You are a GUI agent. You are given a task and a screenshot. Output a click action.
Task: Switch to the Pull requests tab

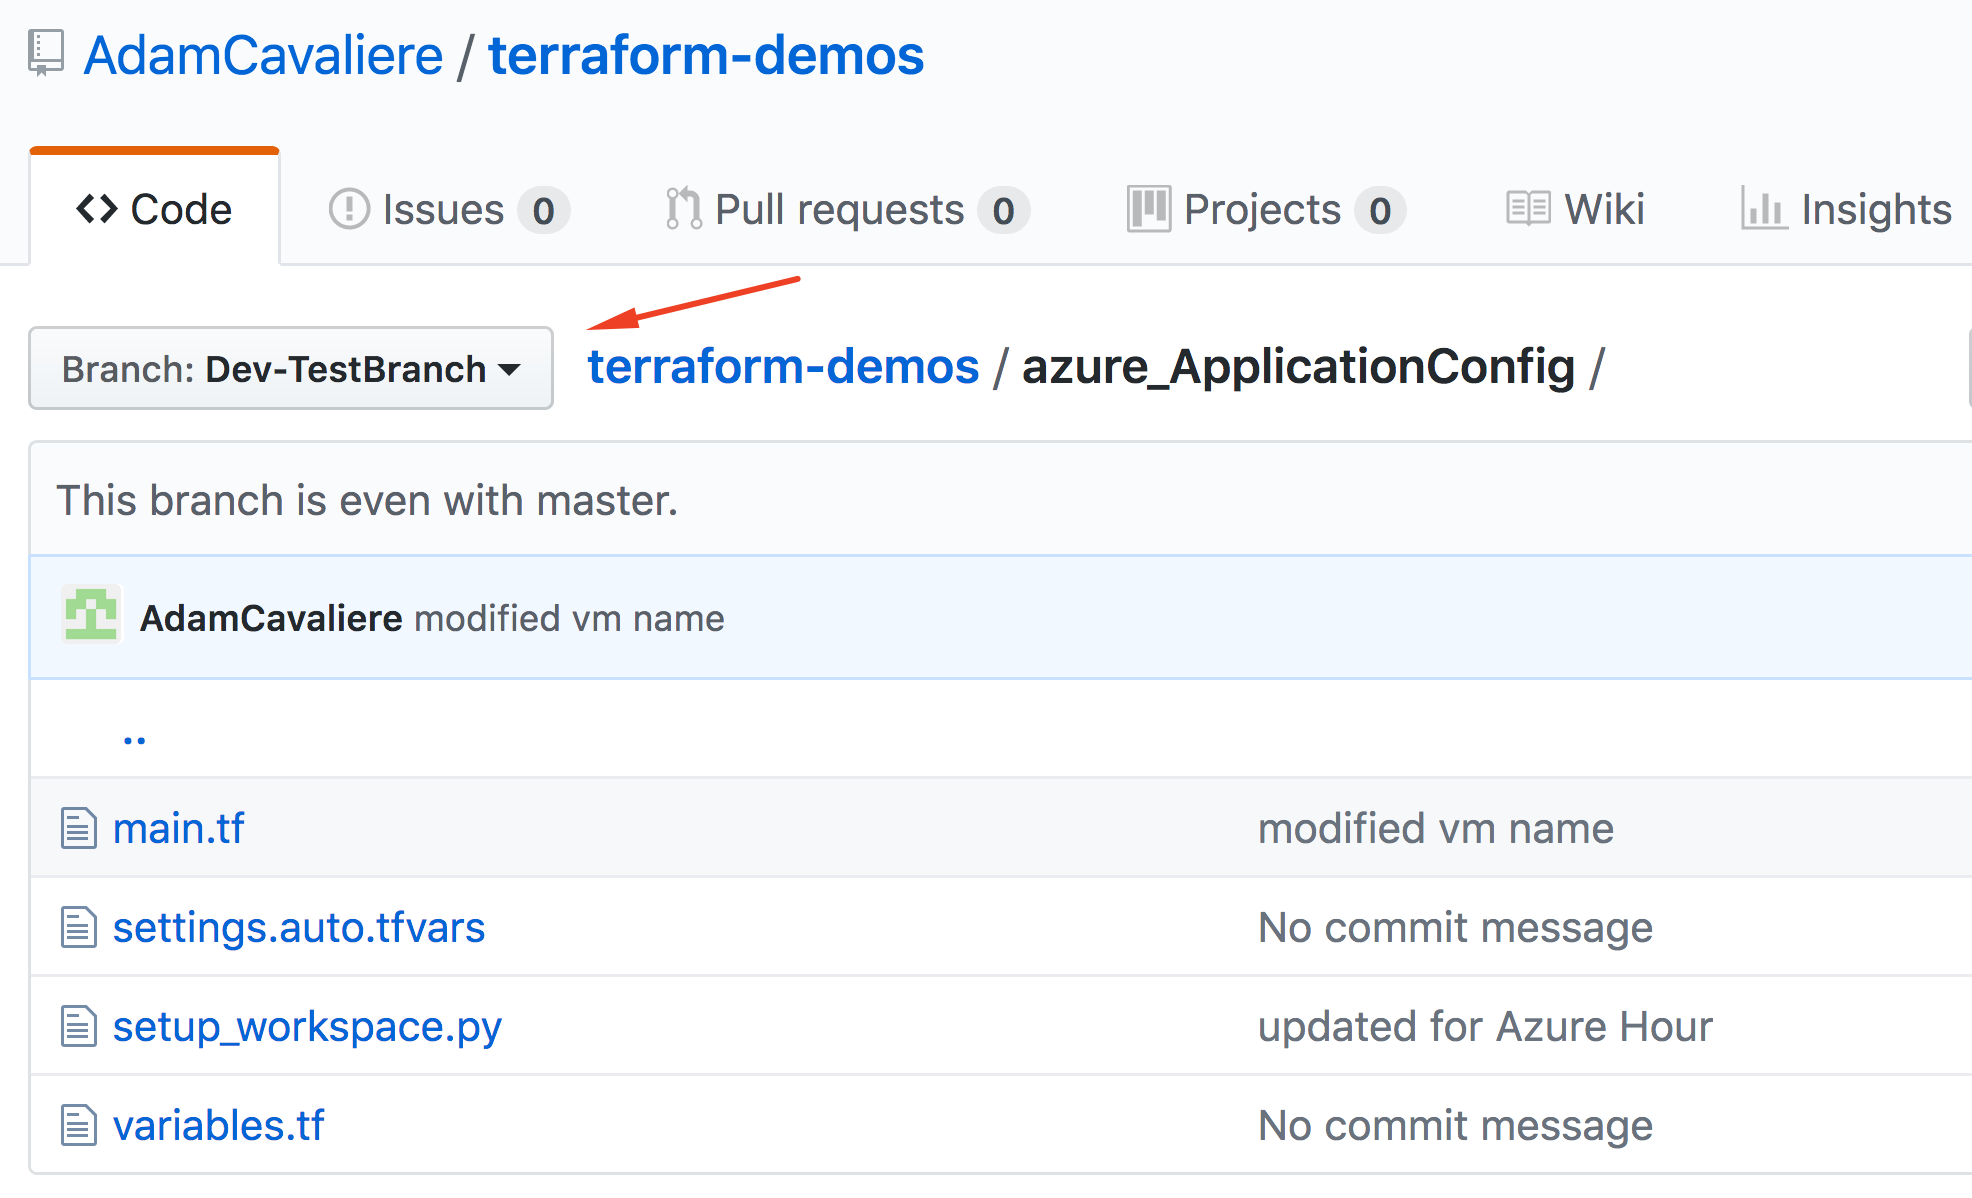coord(840,210)
